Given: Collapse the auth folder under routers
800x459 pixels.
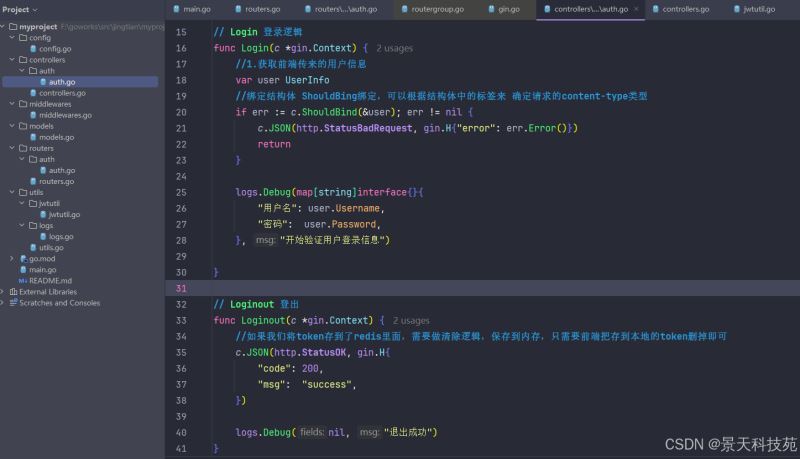Looking at the screenshot, I should 22,159.
